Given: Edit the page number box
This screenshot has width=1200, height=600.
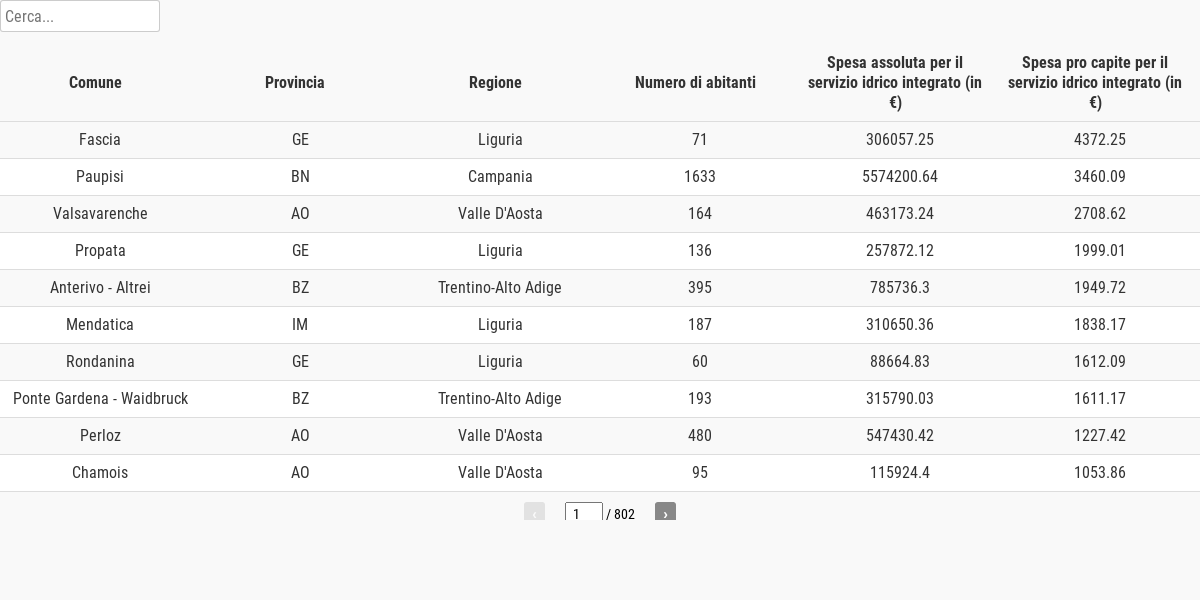Looking at the screenshot, I should (584, 512).
